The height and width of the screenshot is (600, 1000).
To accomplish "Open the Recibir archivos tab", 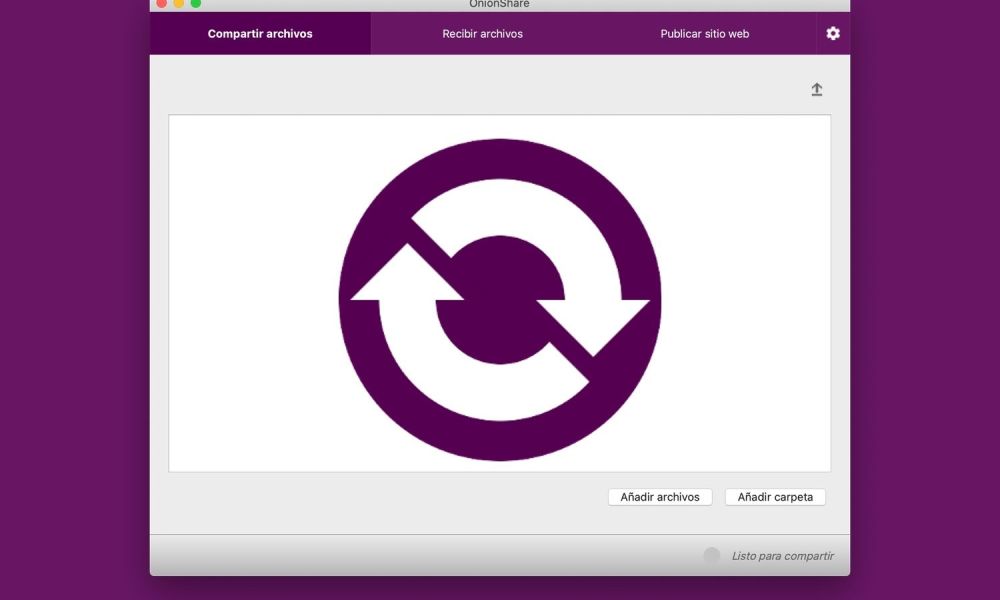I will click(x=482, y=34).
